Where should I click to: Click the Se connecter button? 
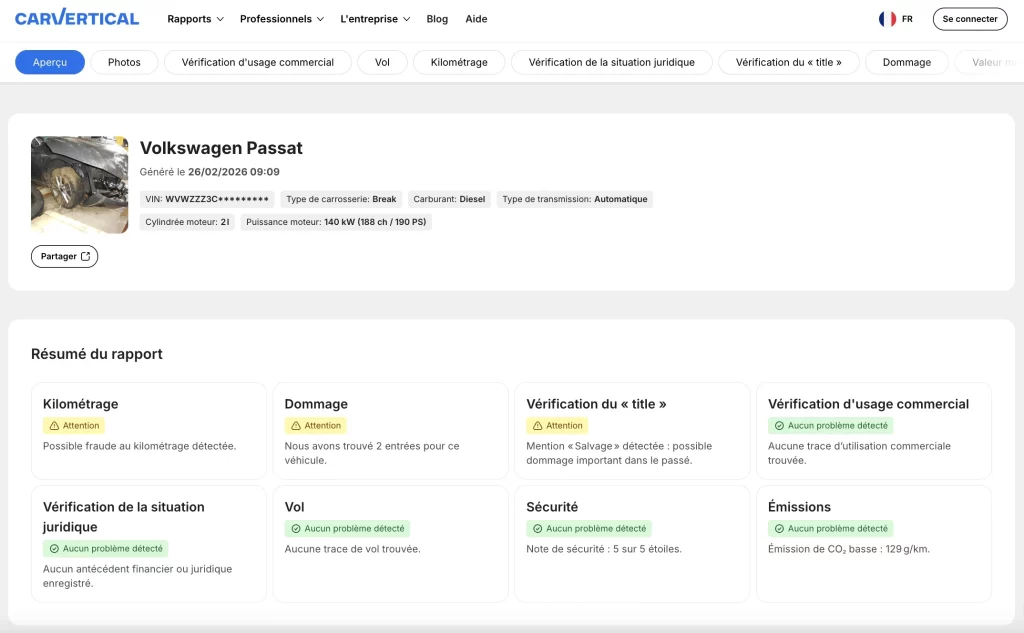[x=970, y=19]
